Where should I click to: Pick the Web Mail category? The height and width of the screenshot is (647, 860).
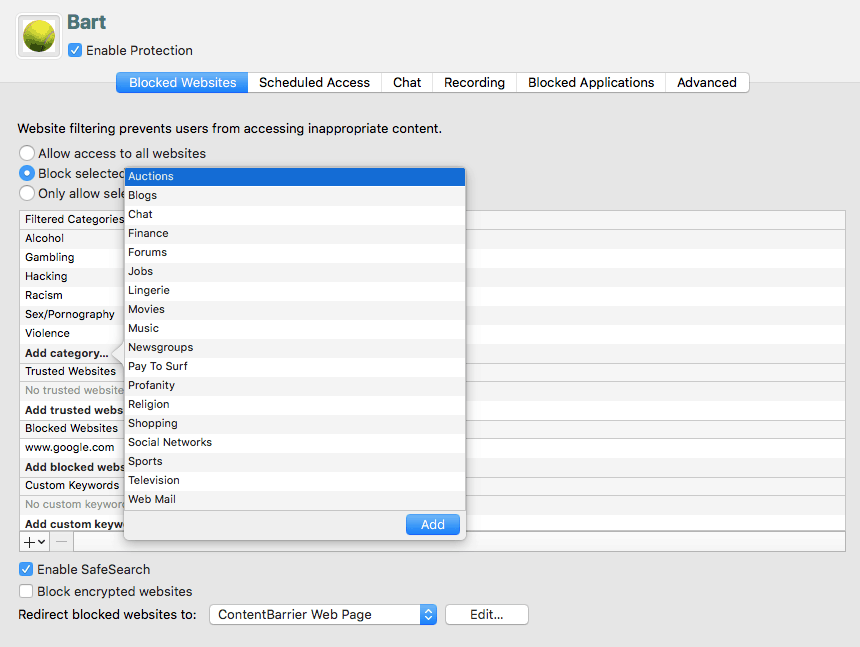click(x=152, y=499)
